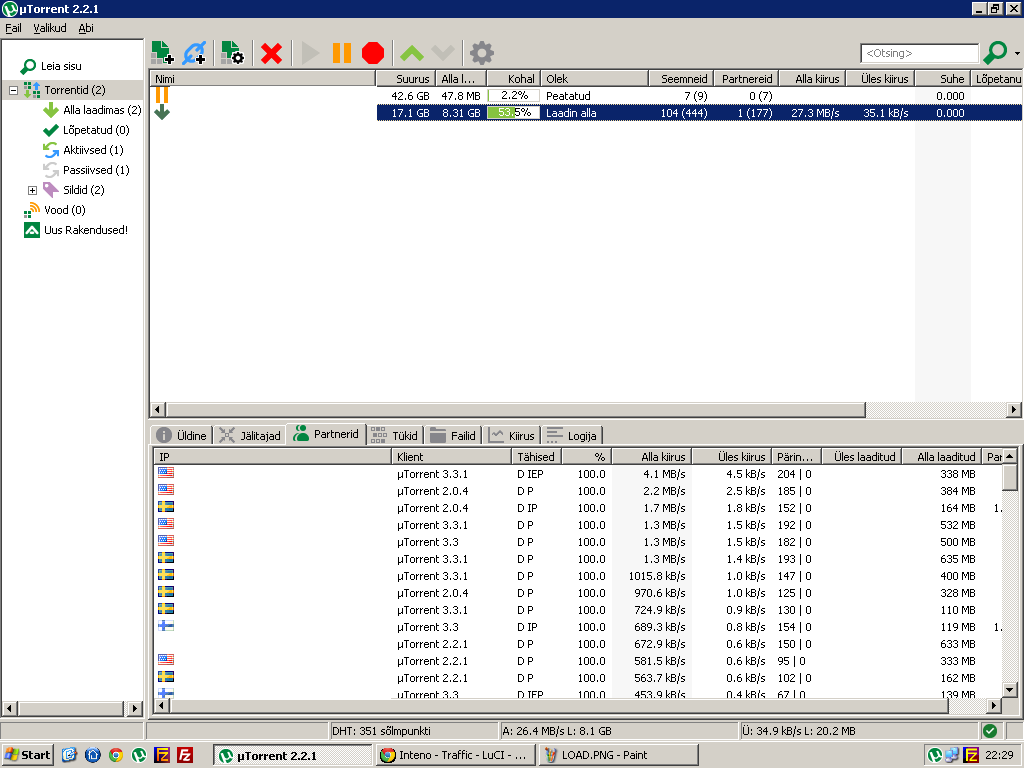Click the grey Start play icon
Screen dimensions: 1024x768
[310, 53]
